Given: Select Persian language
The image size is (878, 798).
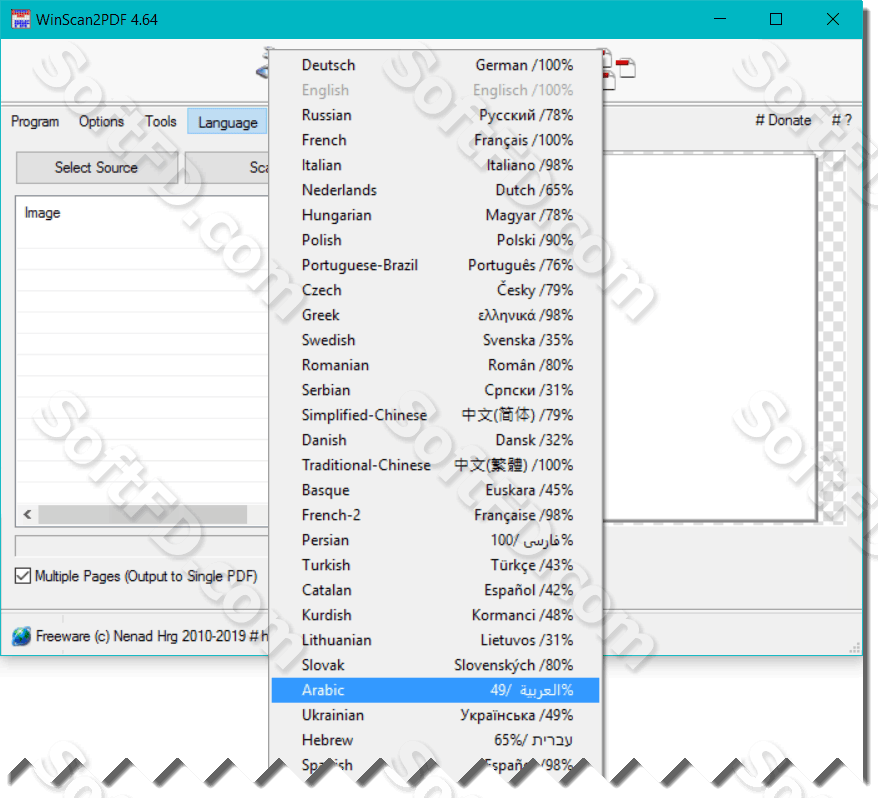Looking at the screenshot, I should point(435,540).
